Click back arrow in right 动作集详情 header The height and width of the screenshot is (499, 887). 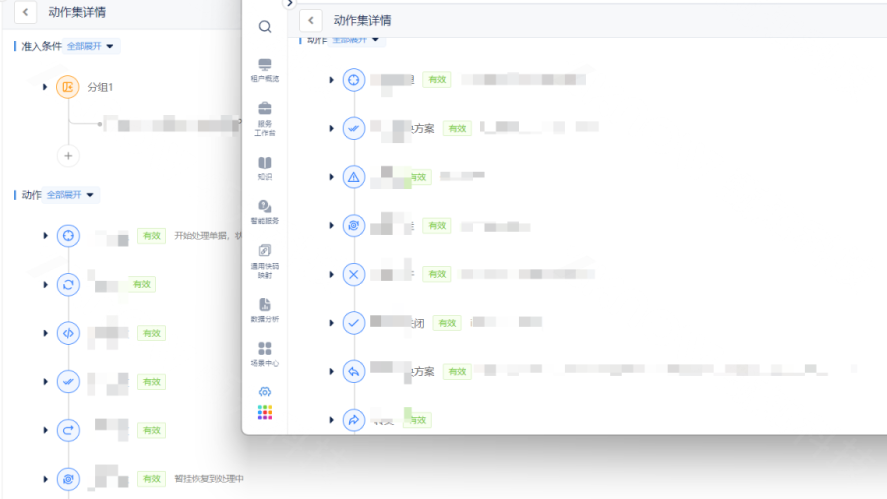coord(311,20)
